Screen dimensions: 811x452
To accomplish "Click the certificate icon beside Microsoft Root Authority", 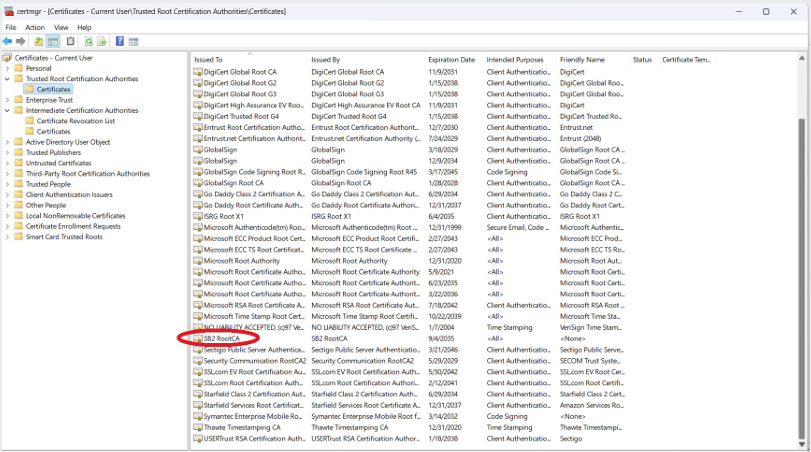I will (x=198, y=261).
